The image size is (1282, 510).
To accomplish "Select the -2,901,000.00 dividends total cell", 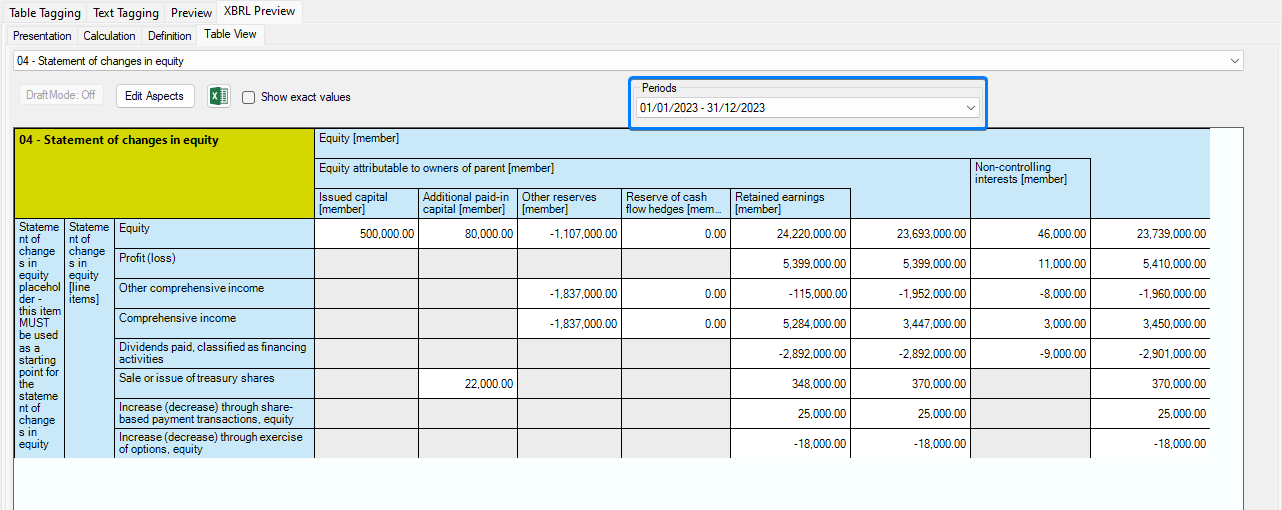I will coord(1150,353).
